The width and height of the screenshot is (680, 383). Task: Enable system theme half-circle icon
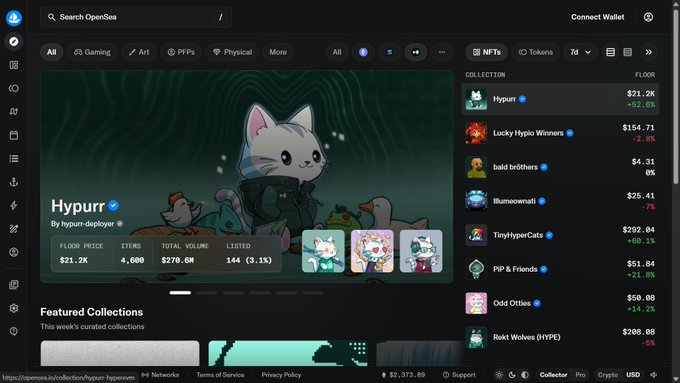pos(525,375)
